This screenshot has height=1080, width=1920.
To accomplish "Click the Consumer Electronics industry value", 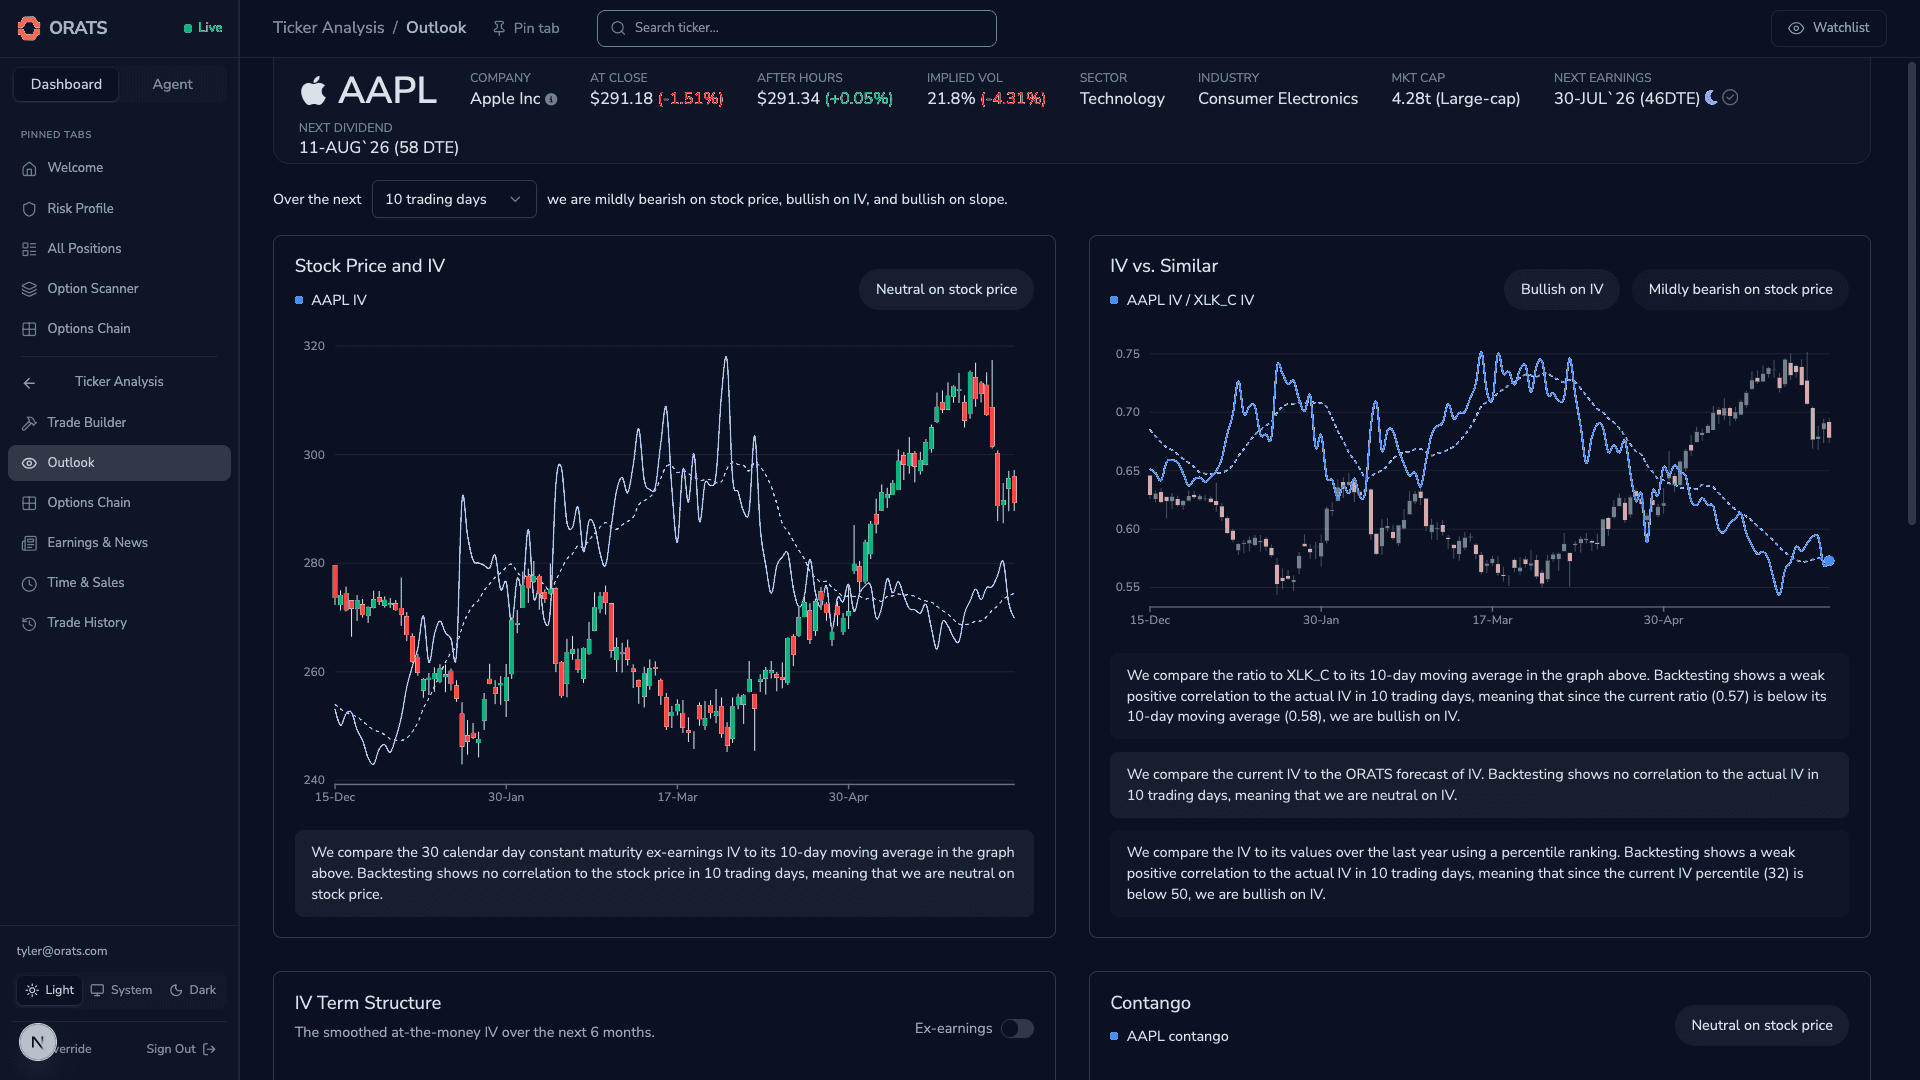I will (1277, 98).
